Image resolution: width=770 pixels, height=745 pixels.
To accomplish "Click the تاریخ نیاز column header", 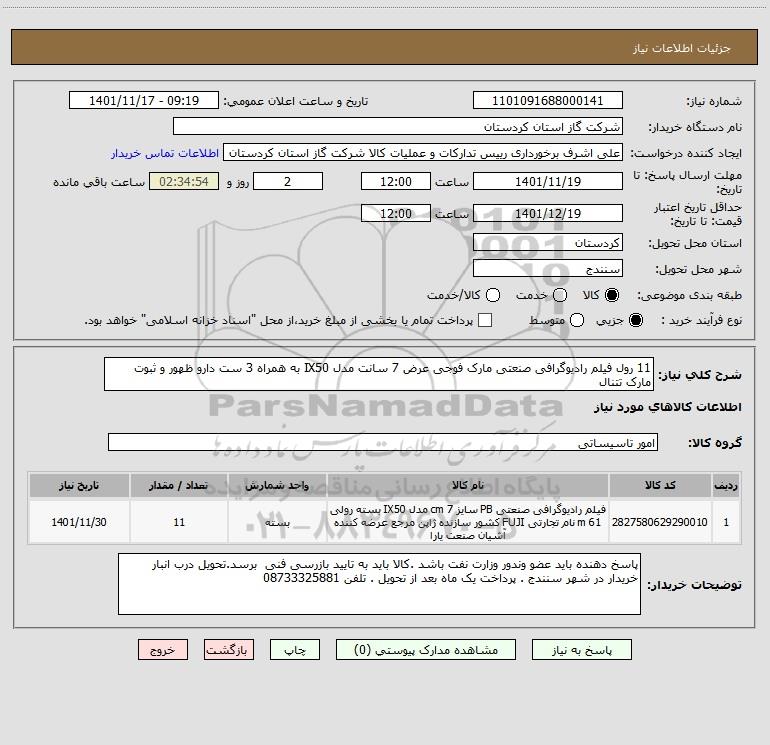I will [x=79, y=486].
